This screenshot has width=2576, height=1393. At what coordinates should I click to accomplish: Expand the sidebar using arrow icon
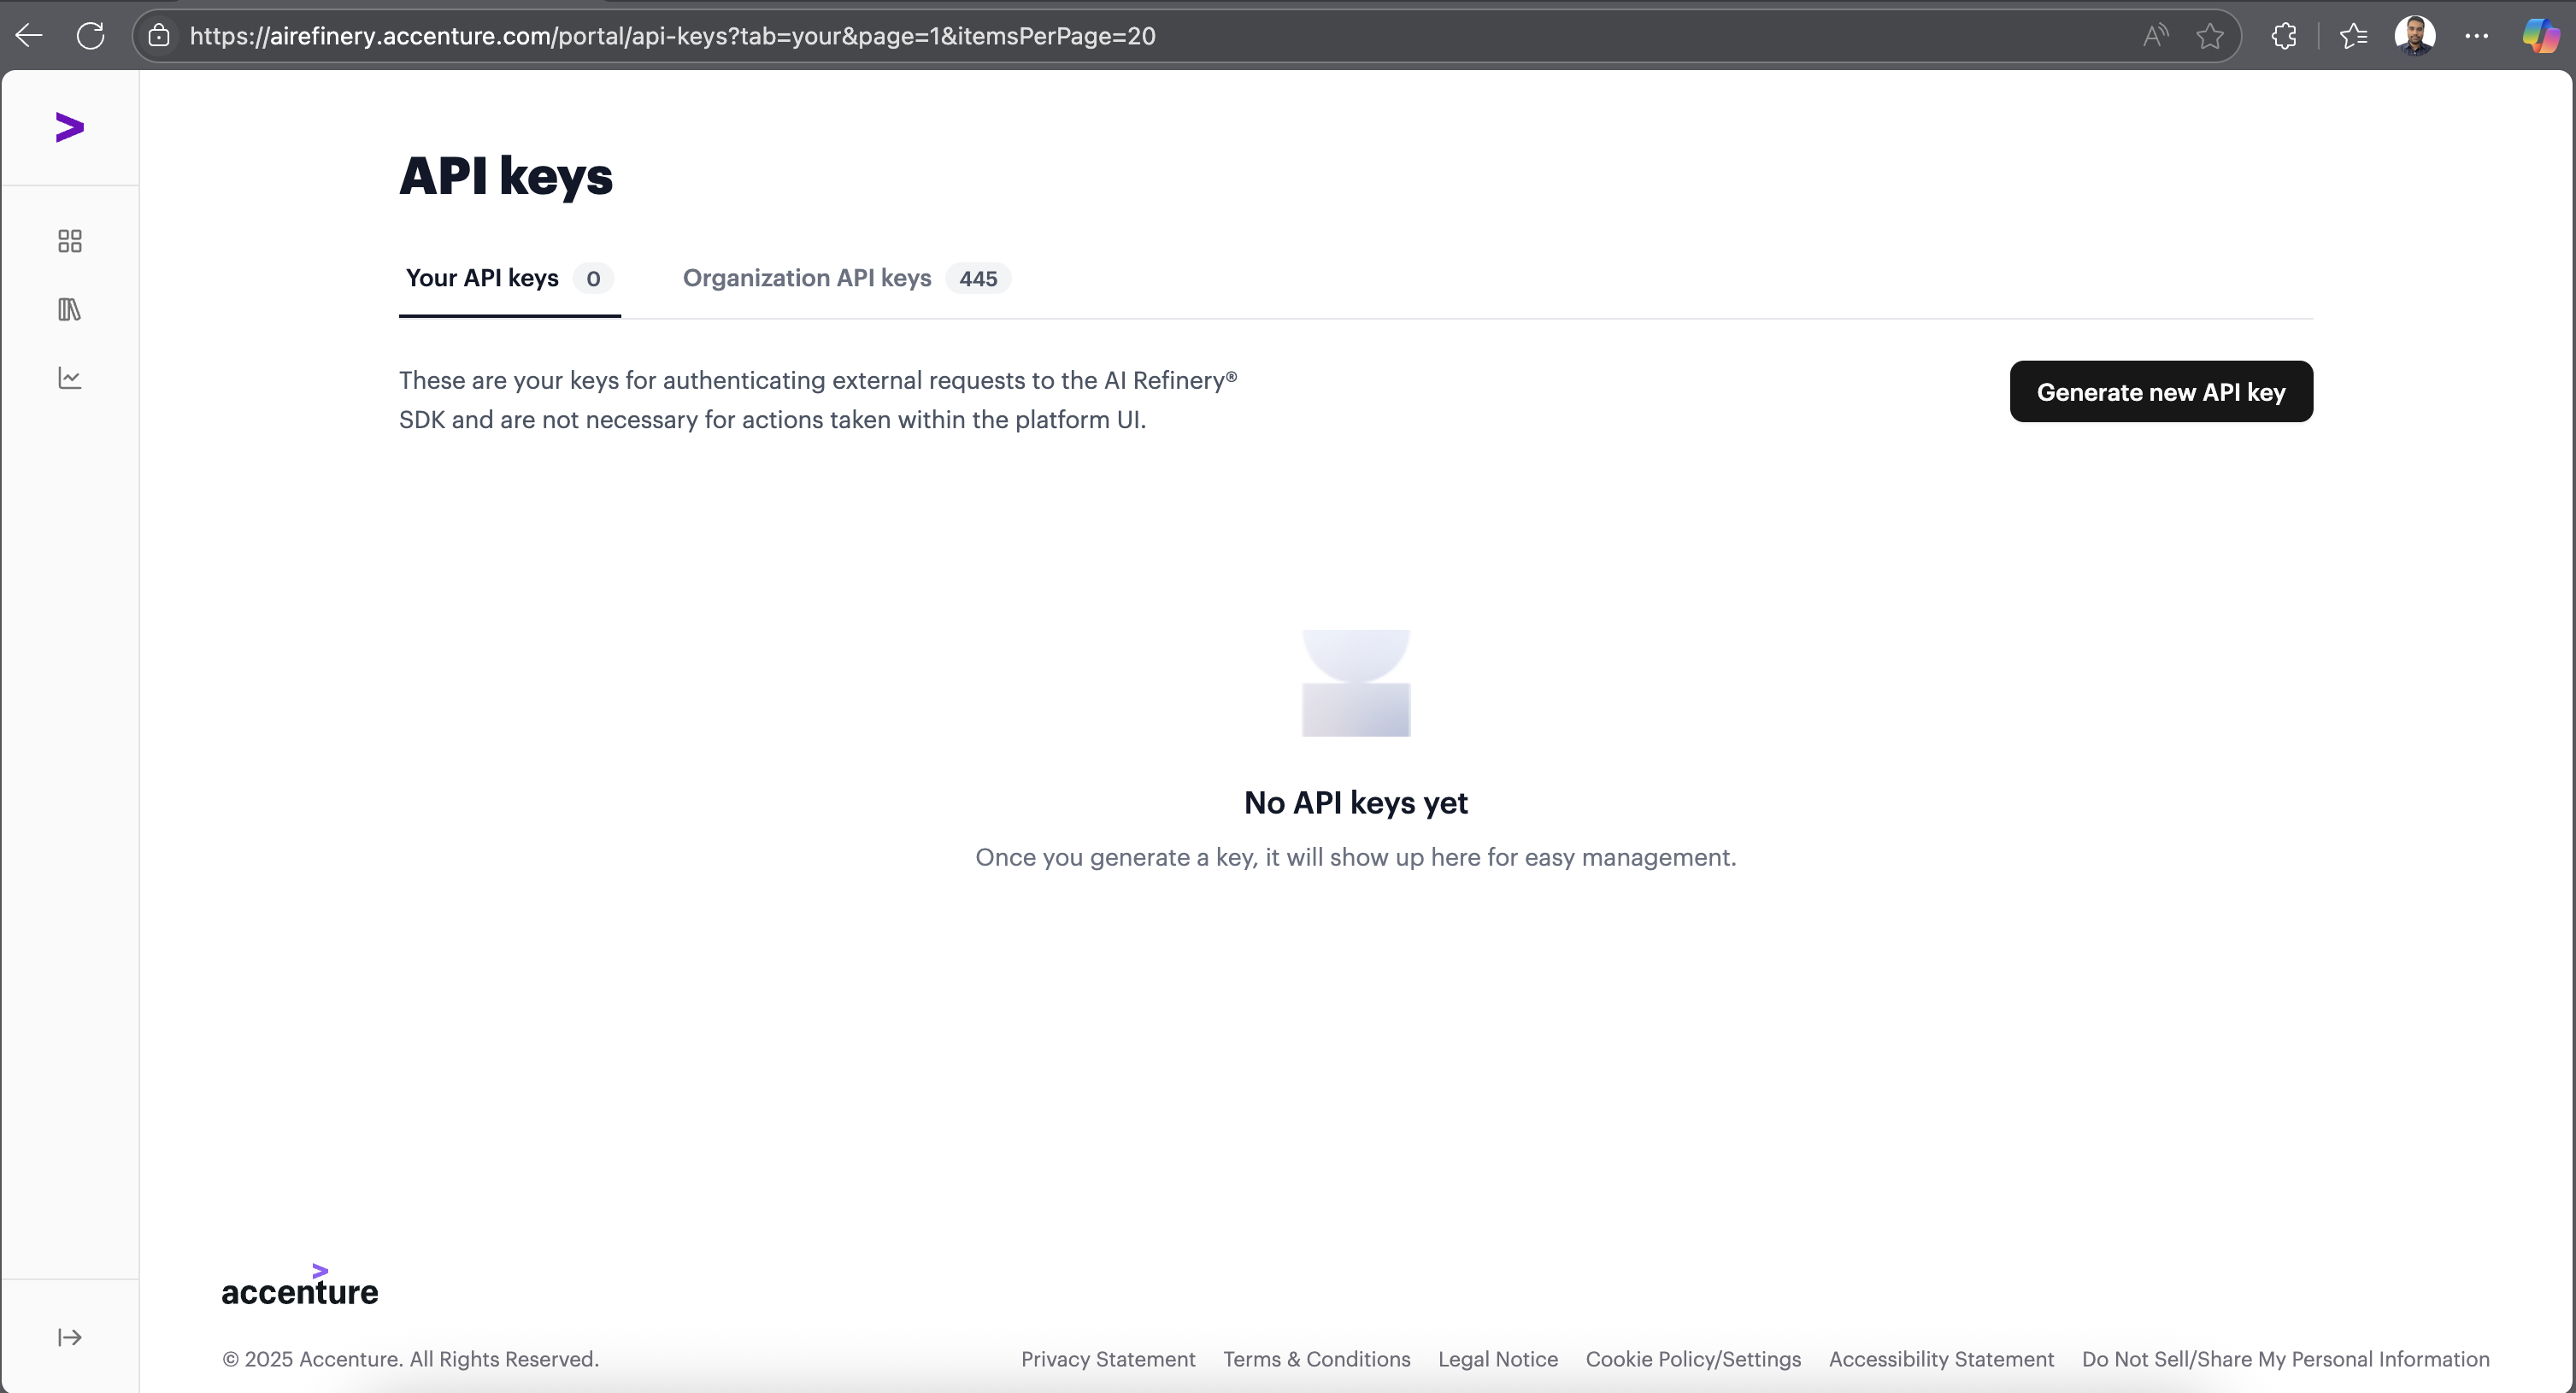coord(69,1338)
